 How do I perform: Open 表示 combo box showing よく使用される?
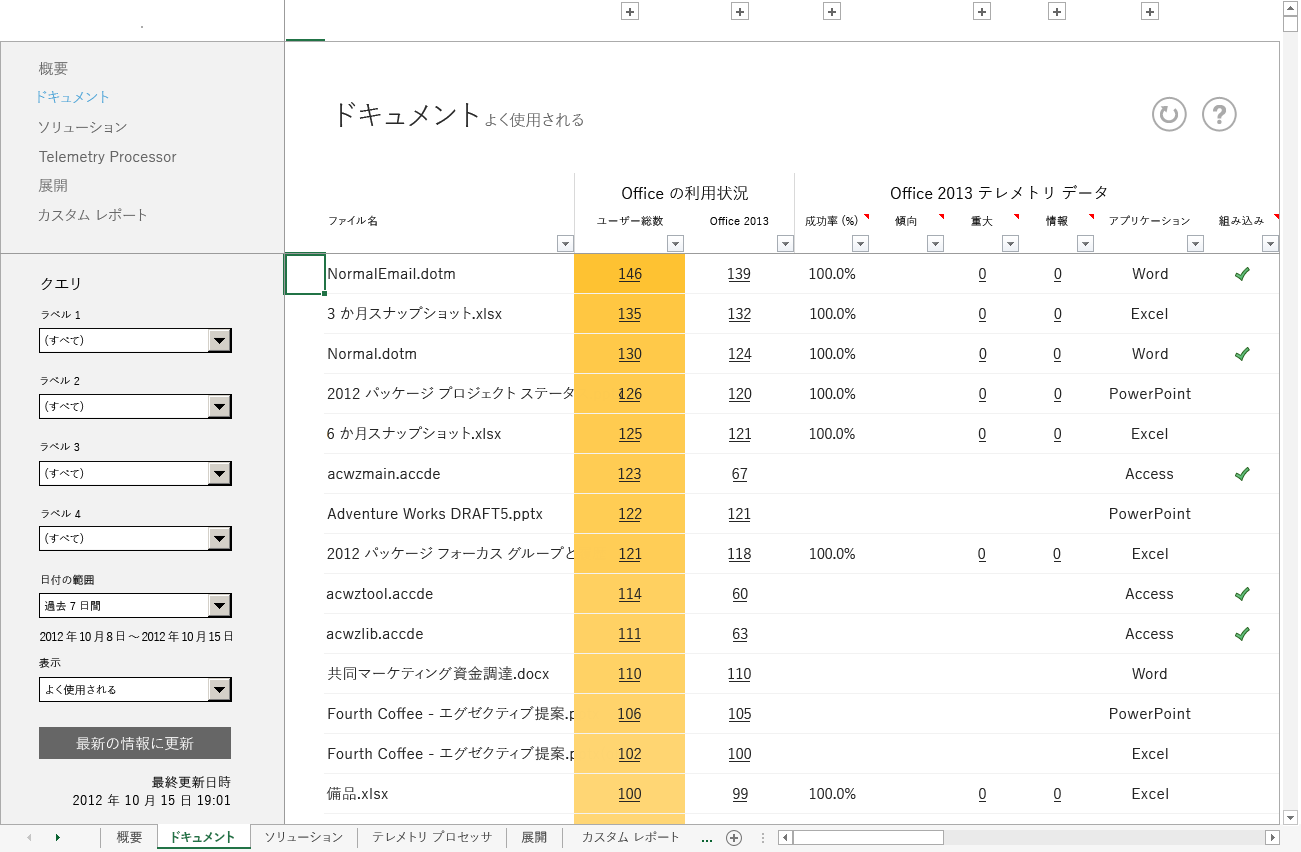pos(135,689)
